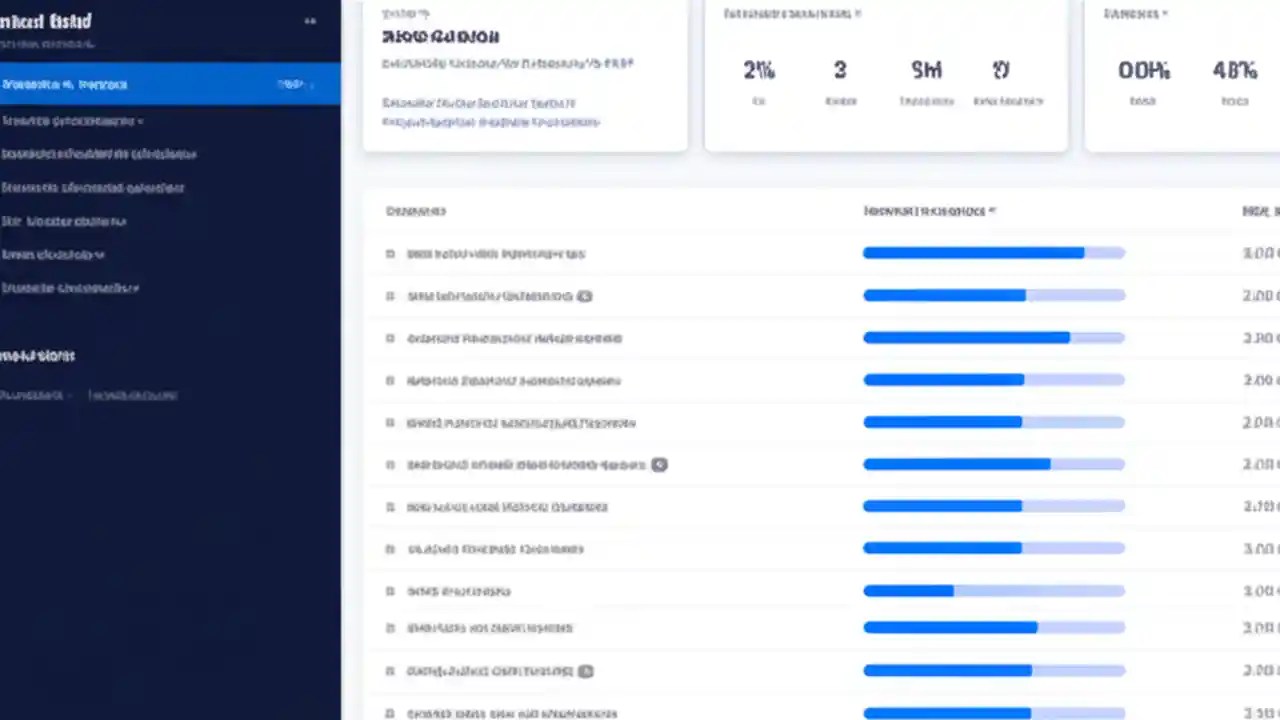Click the info badge on the sixth table row

pyautogui.click(x=659, y=464)
